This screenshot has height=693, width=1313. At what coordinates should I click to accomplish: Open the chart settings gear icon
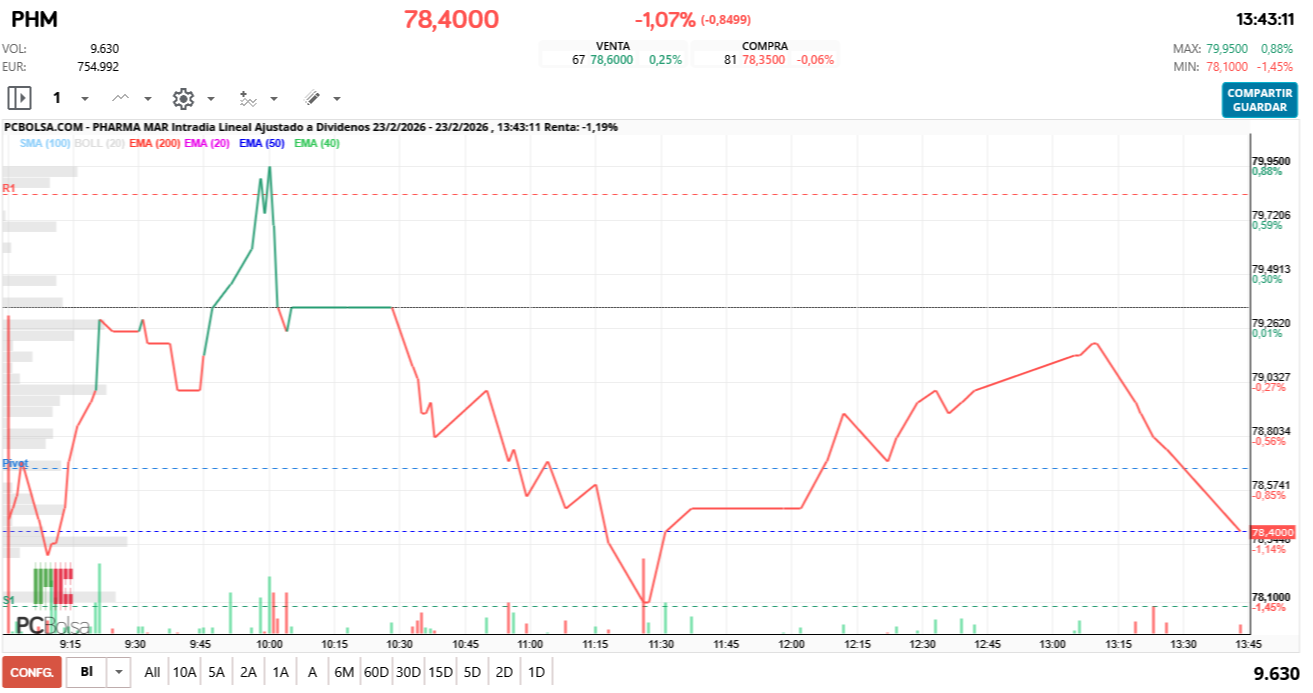click(184, 98)
